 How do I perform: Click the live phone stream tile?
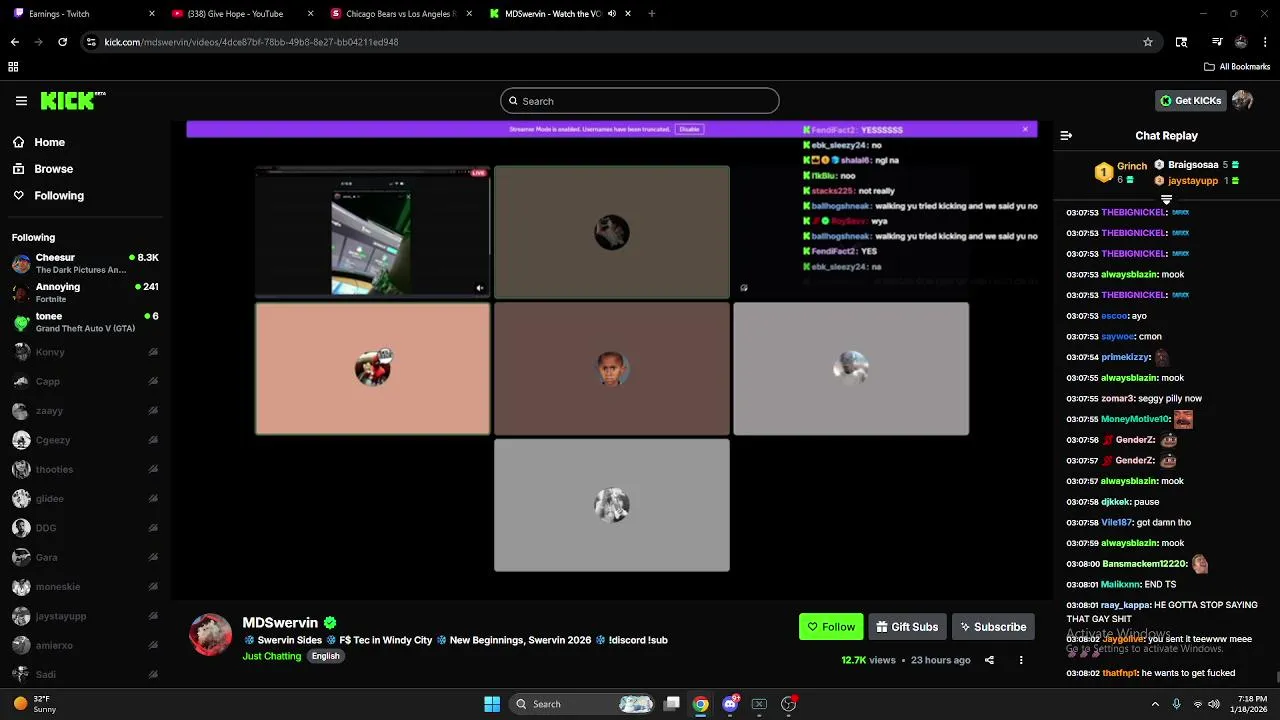(x=372, y=232)
